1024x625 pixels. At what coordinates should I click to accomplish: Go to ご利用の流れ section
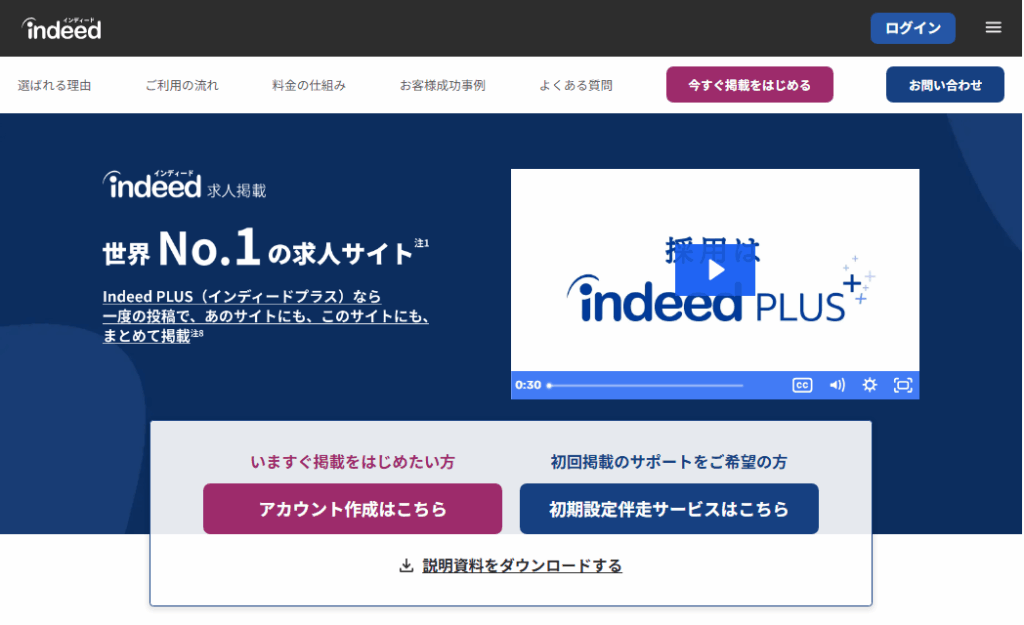click(182, 86)
